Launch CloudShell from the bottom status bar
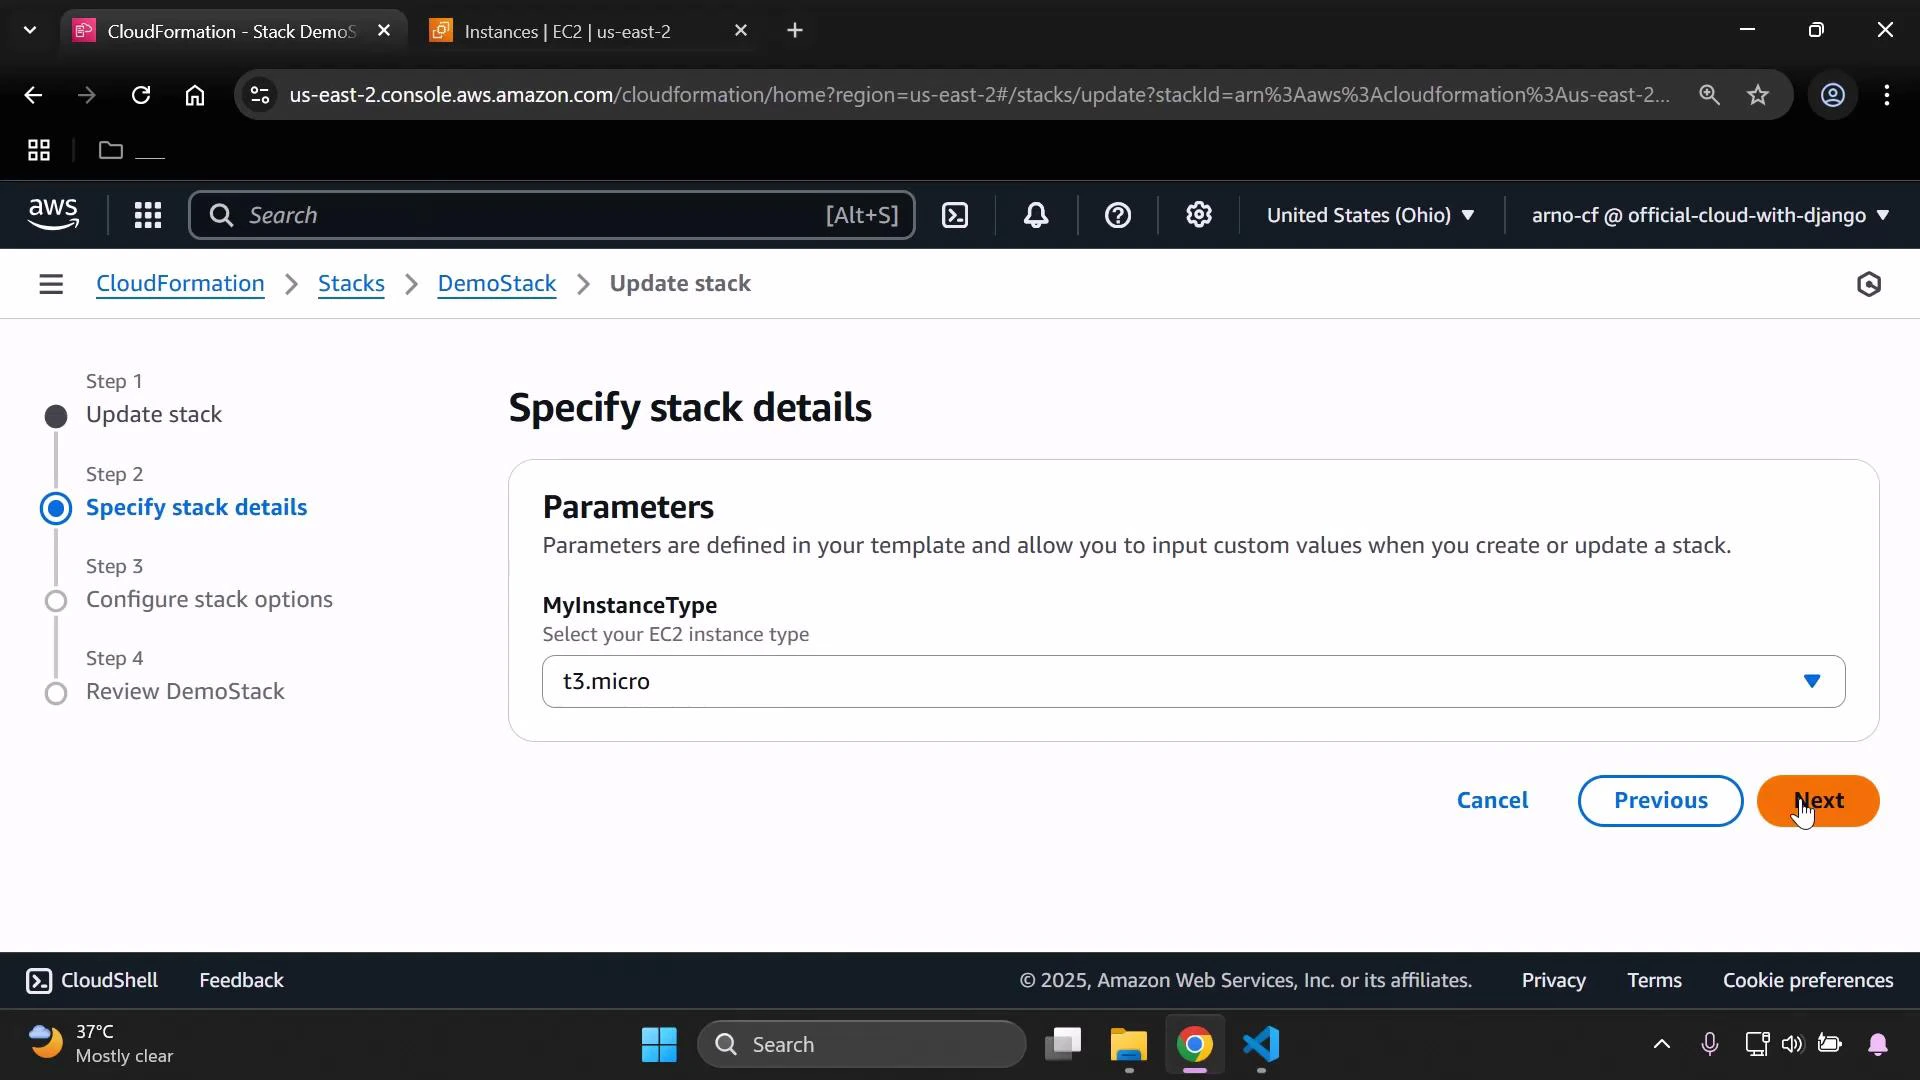Image resolution: width=1920 pixels, height=1080 pixels. [91, 980]
